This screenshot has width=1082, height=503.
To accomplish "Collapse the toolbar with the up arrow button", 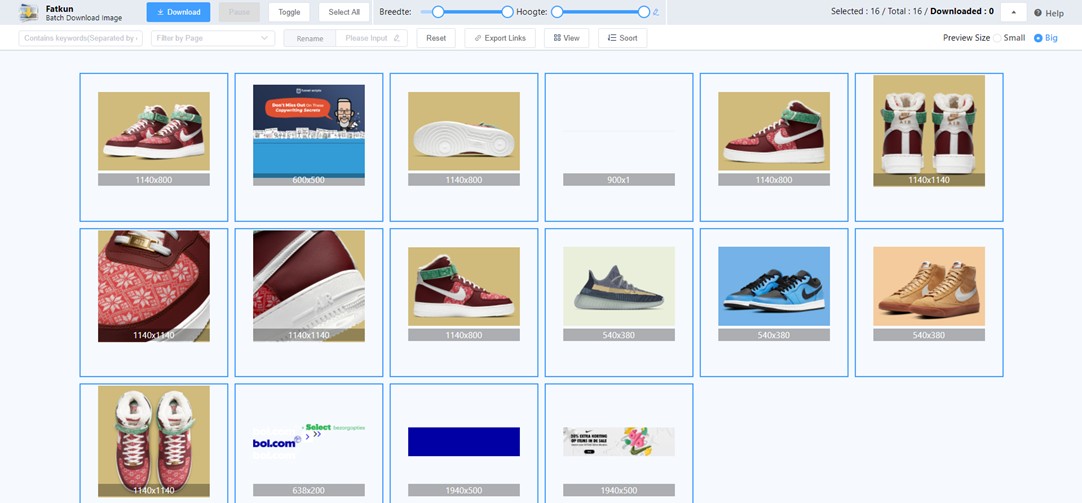I will point(1014,12).
